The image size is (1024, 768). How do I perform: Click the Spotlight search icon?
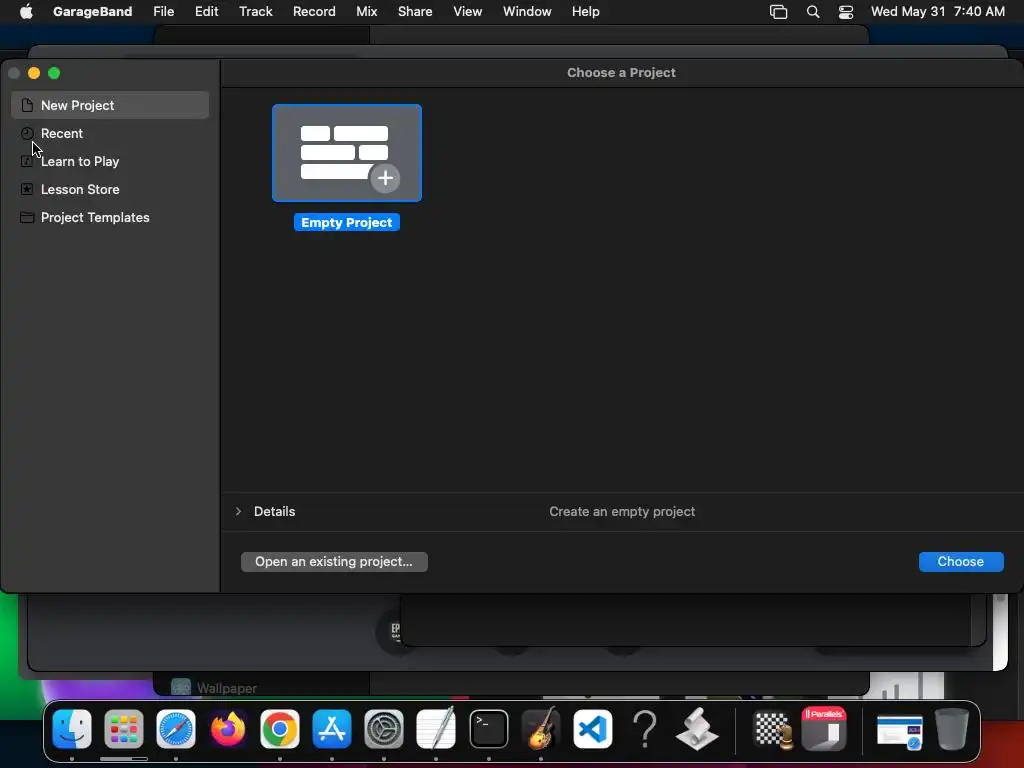pyautogui.click(x=813, y=11)
